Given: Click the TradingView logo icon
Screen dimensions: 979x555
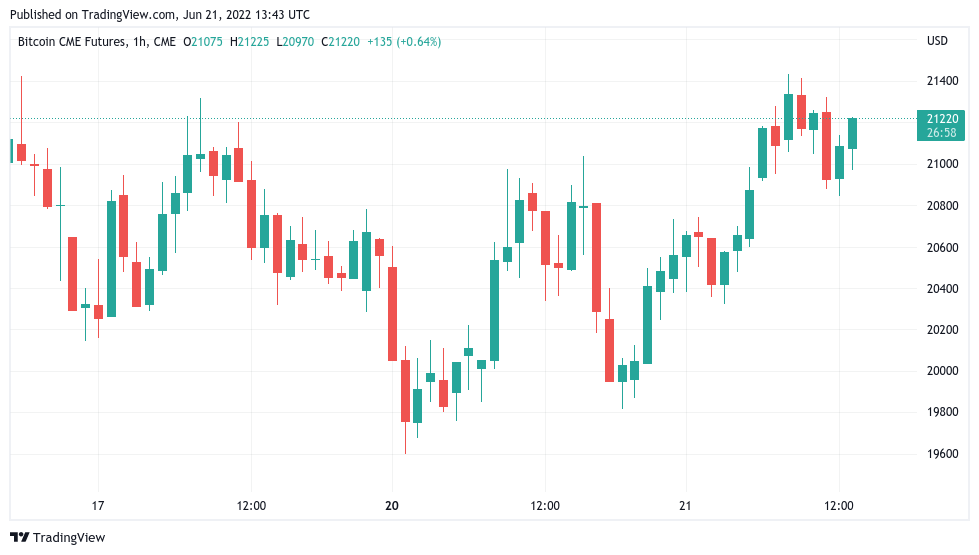Looking at the screenshot, I should (19, 538).
